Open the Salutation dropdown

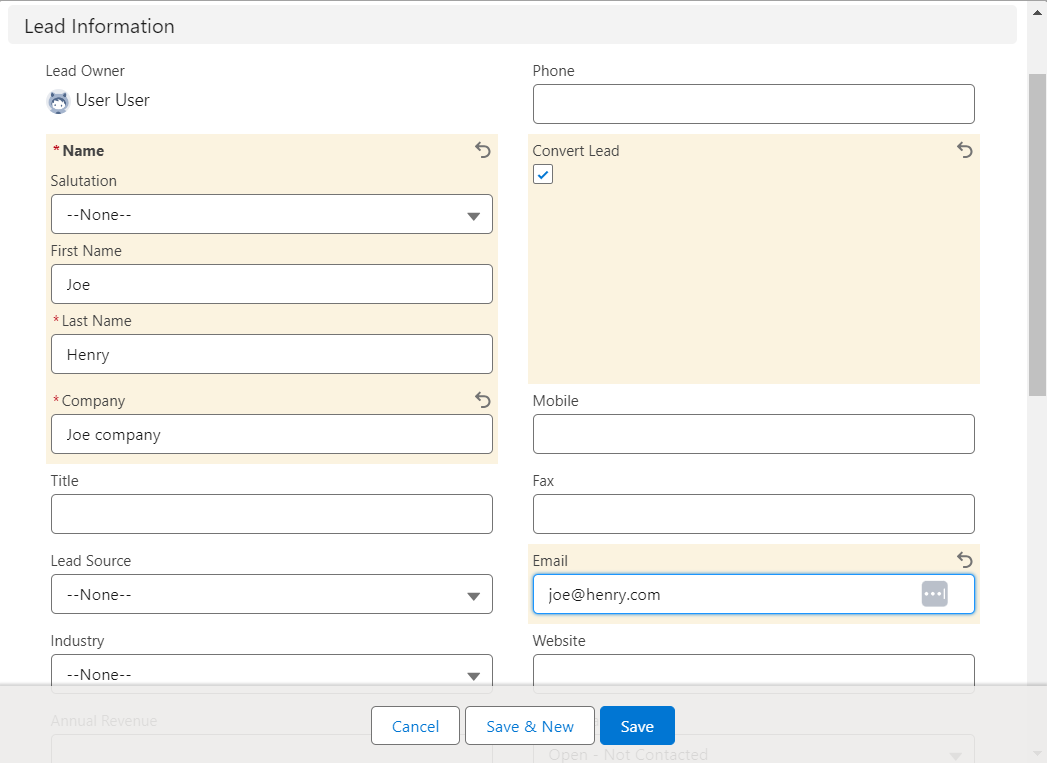pyautogui.click(x=271, y=214)
